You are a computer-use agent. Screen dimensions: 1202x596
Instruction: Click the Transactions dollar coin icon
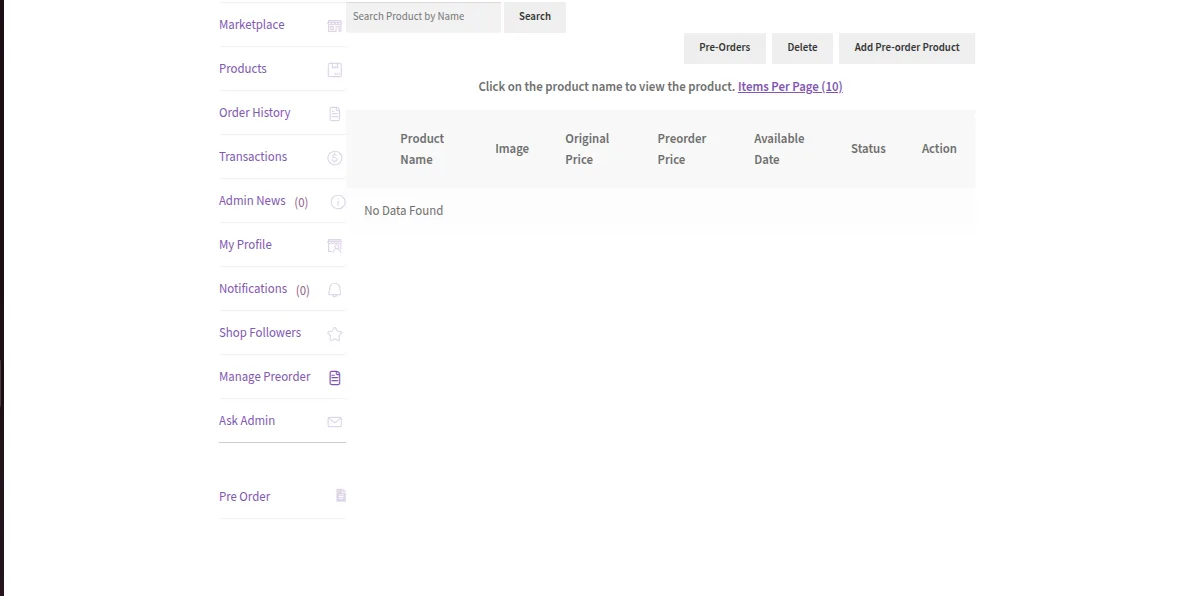335,158
